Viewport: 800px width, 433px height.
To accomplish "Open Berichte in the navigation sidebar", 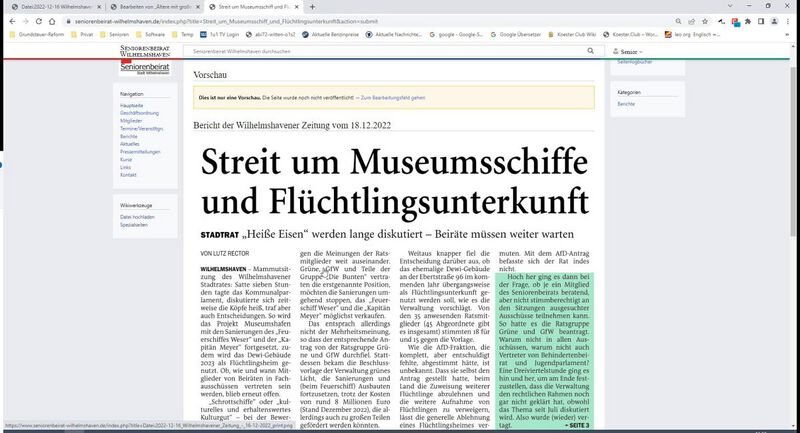I will click(129, 136).
